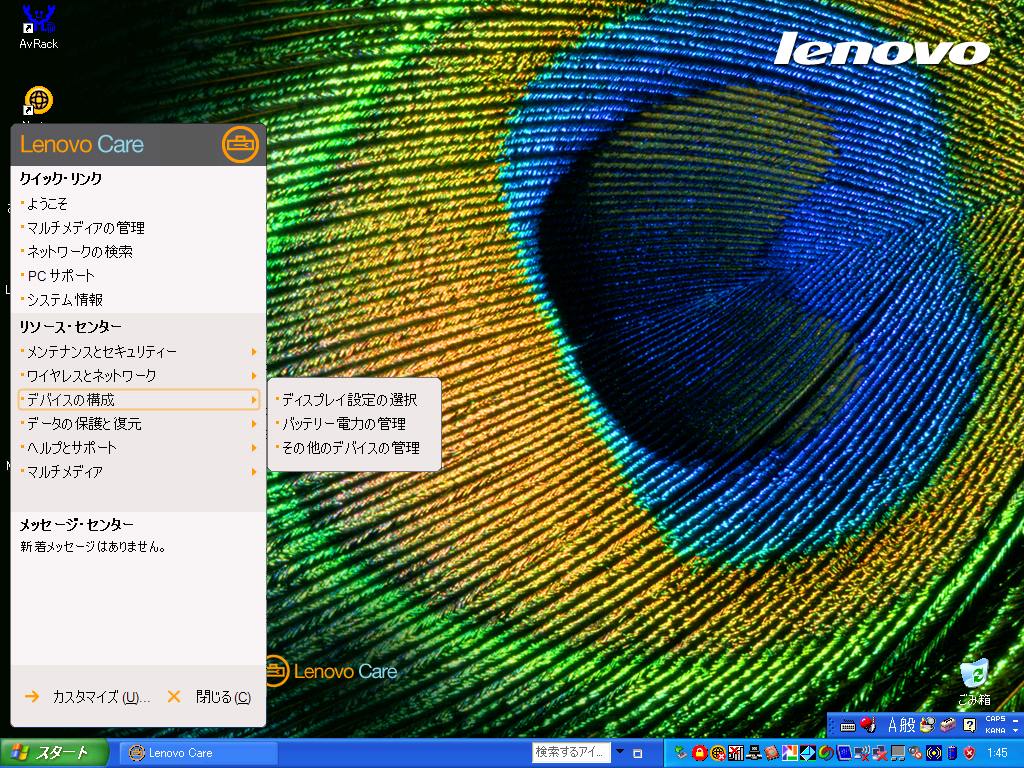Image resolution: width=1024 pixels, height=768 pixels.
Task: Open the IME keyboard icon in language bar
Action: (847, 725)
